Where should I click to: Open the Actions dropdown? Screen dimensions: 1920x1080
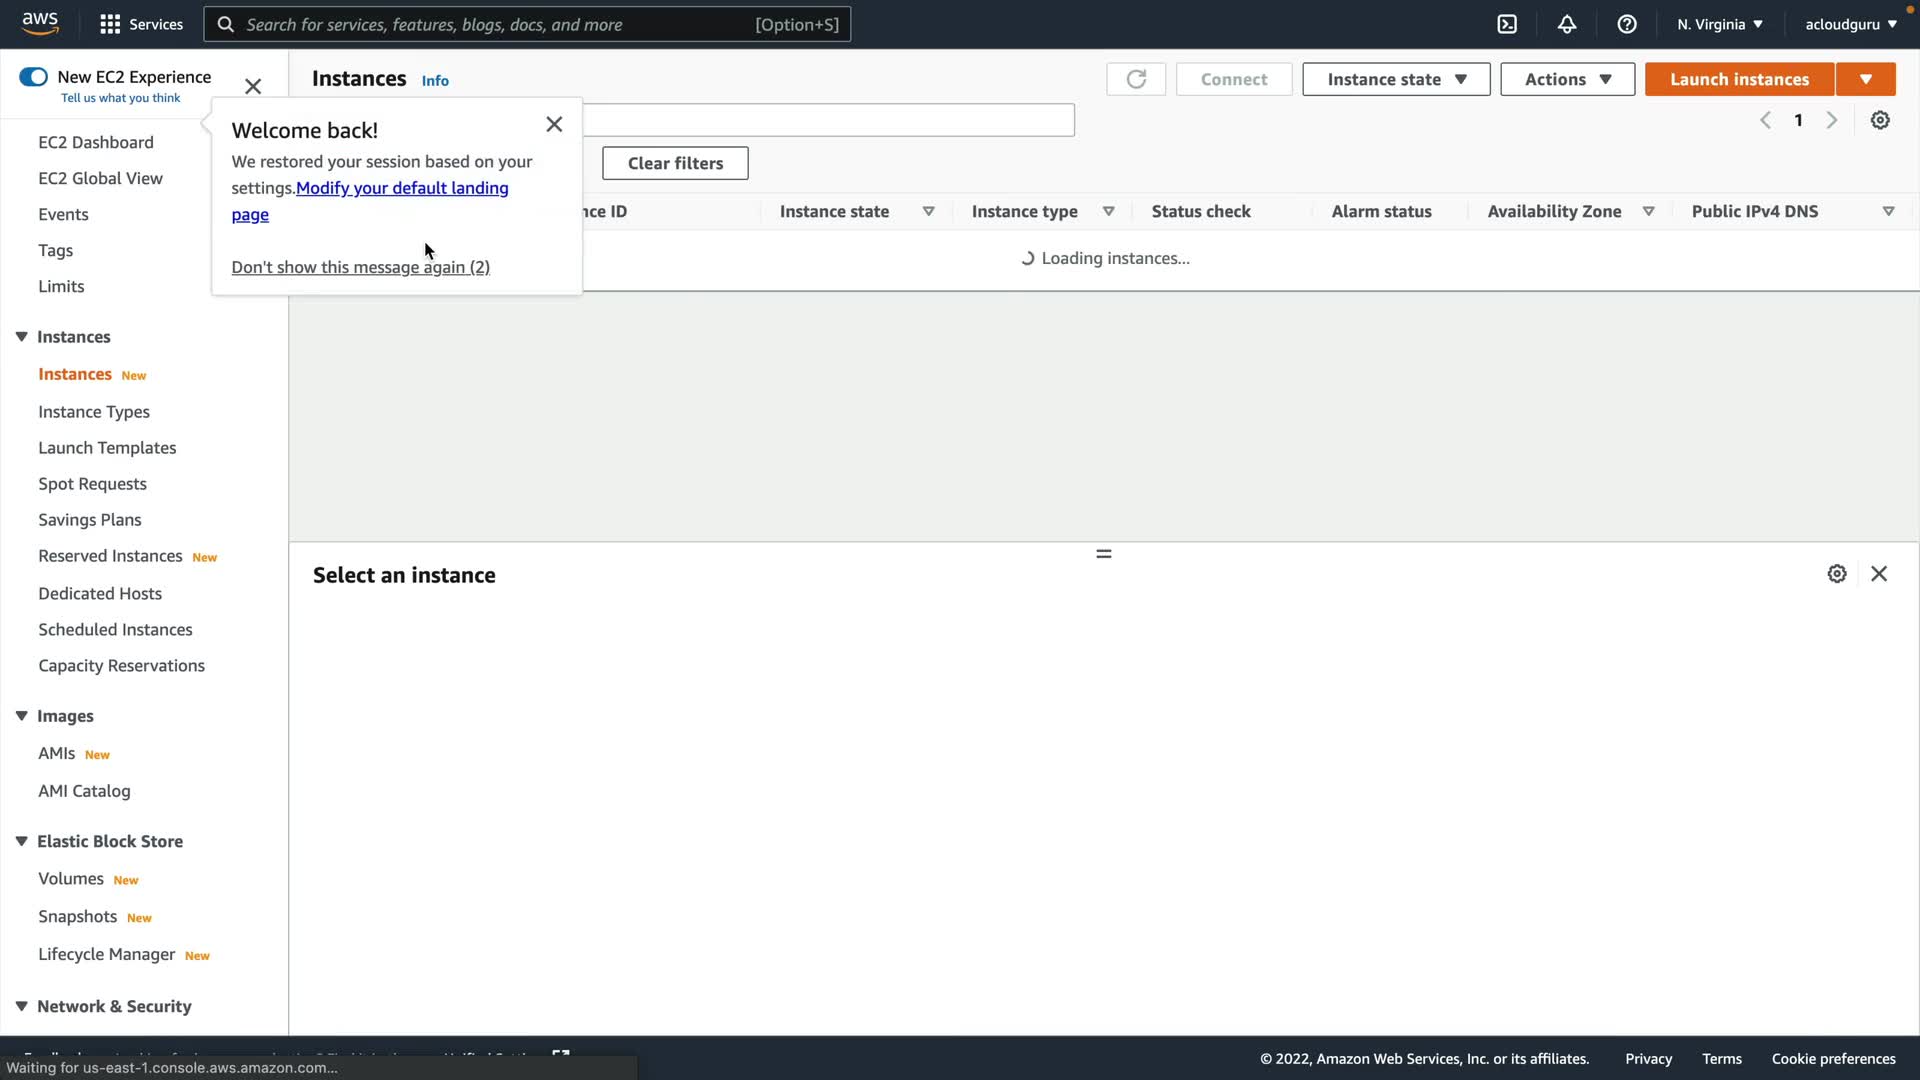tap(1567, 79)
